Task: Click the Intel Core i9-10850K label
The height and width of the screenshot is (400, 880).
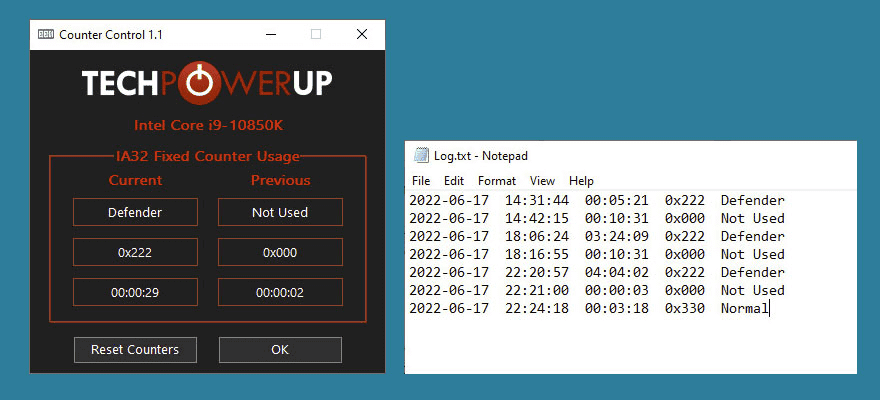Action: (x=208, y=125)
